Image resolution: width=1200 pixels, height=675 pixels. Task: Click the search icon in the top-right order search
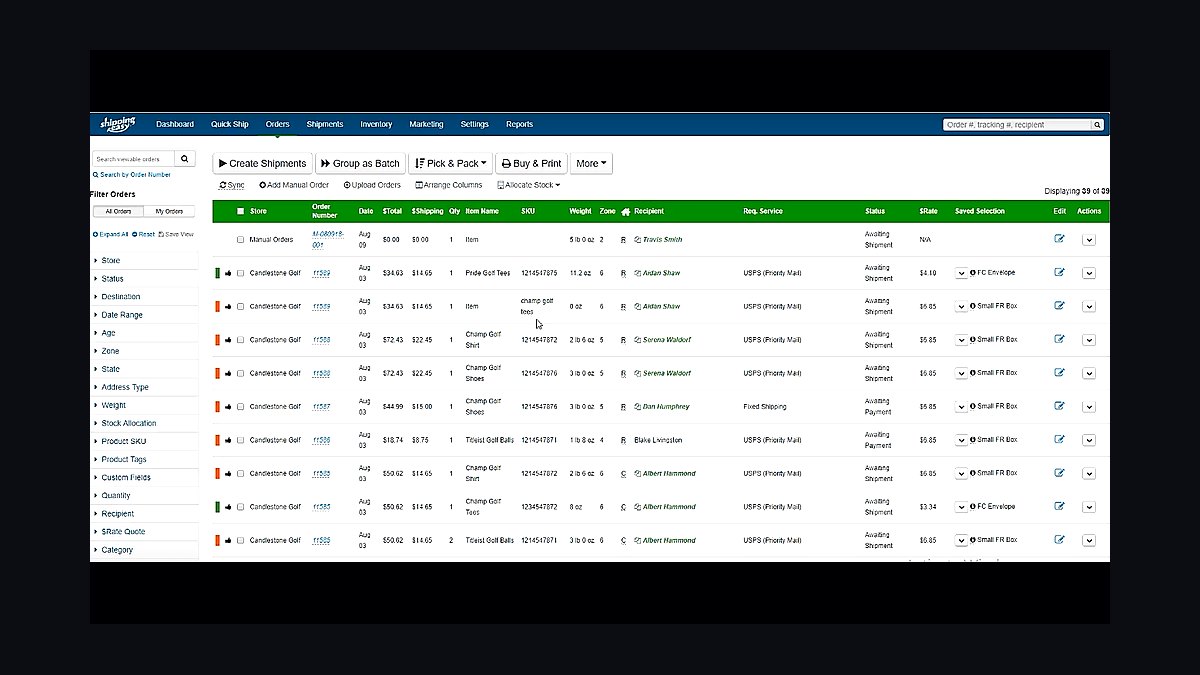click(1097, 125)
